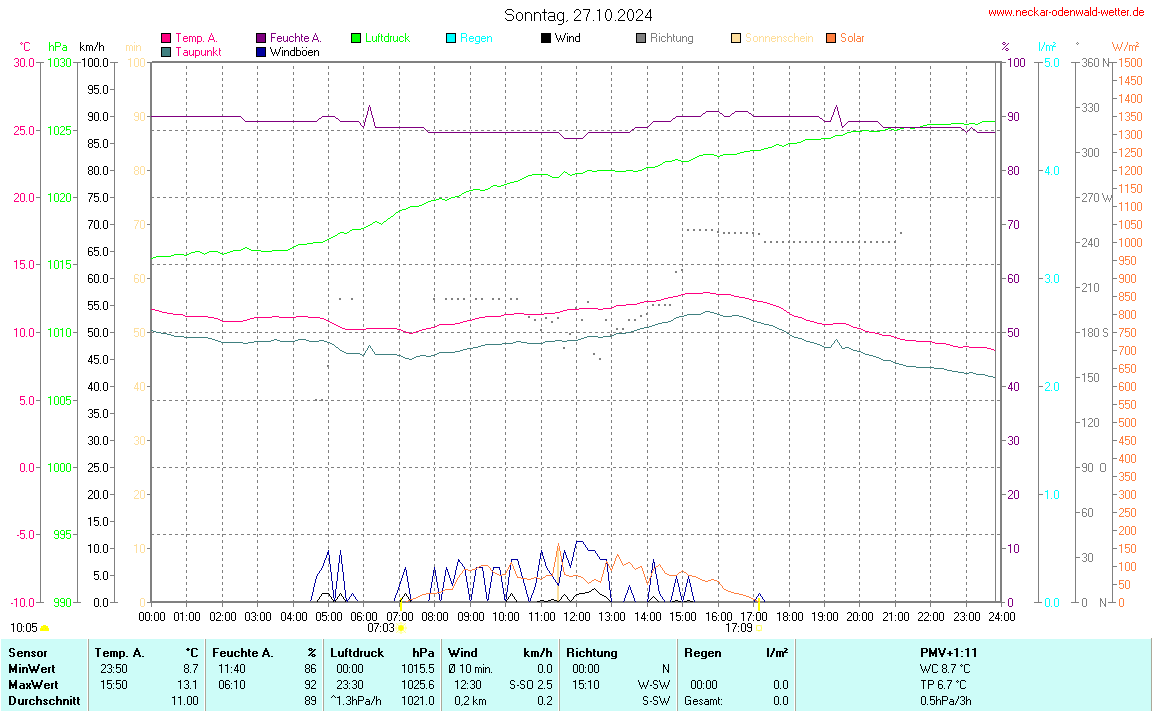Click the purple Feuchte A. legend swatch
This screenshot has height=711, width=1152.
(261, 38)
